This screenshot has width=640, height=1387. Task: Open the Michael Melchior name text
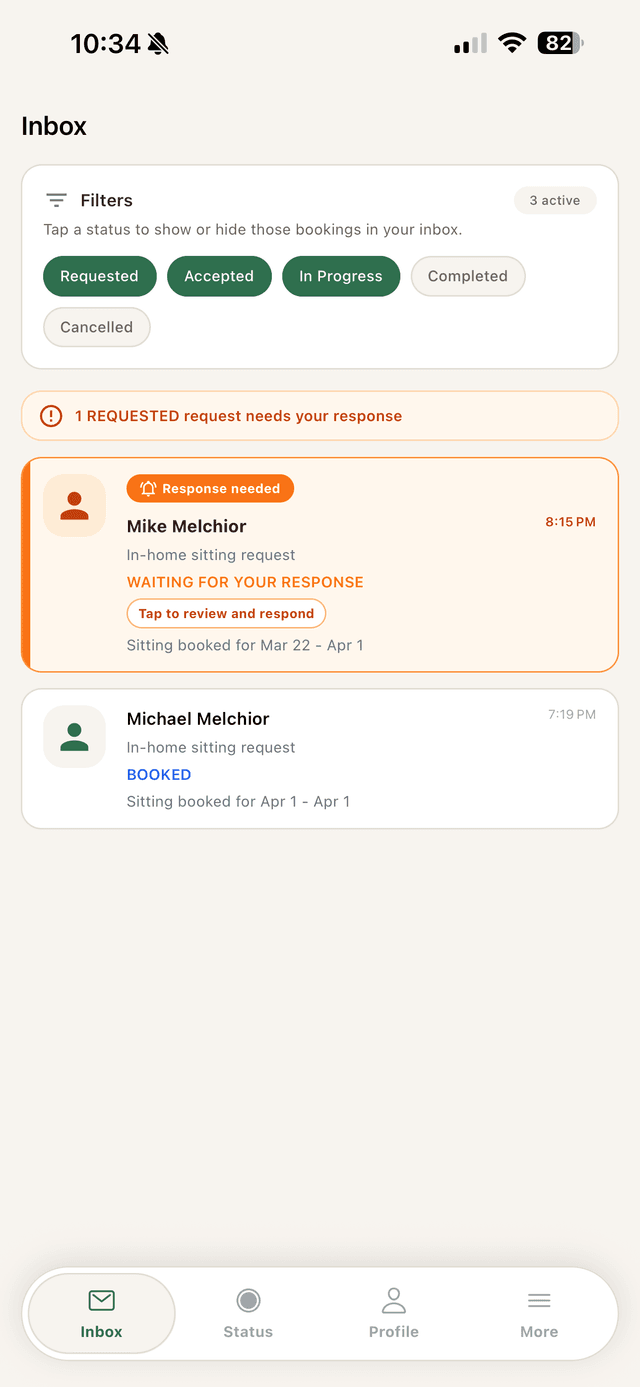click(198, 719)
